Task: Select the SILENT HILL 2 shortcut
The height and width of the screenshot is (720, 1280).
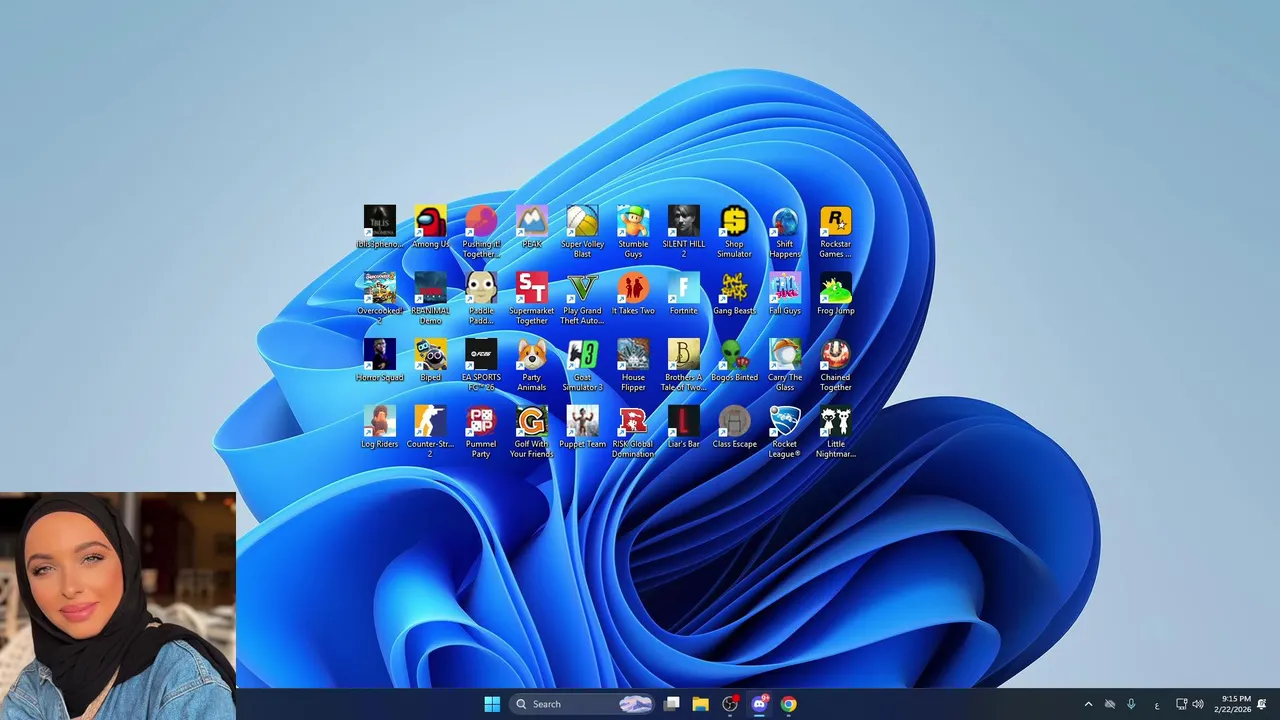Action: [684, 232]
